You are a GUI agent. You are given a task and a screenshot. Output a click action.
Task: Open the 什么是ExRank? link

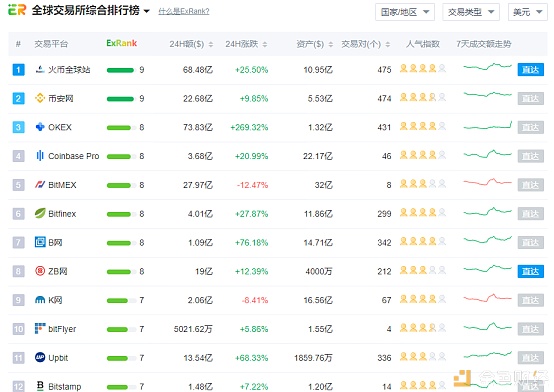pyautogui.click(x=184, y=11)
